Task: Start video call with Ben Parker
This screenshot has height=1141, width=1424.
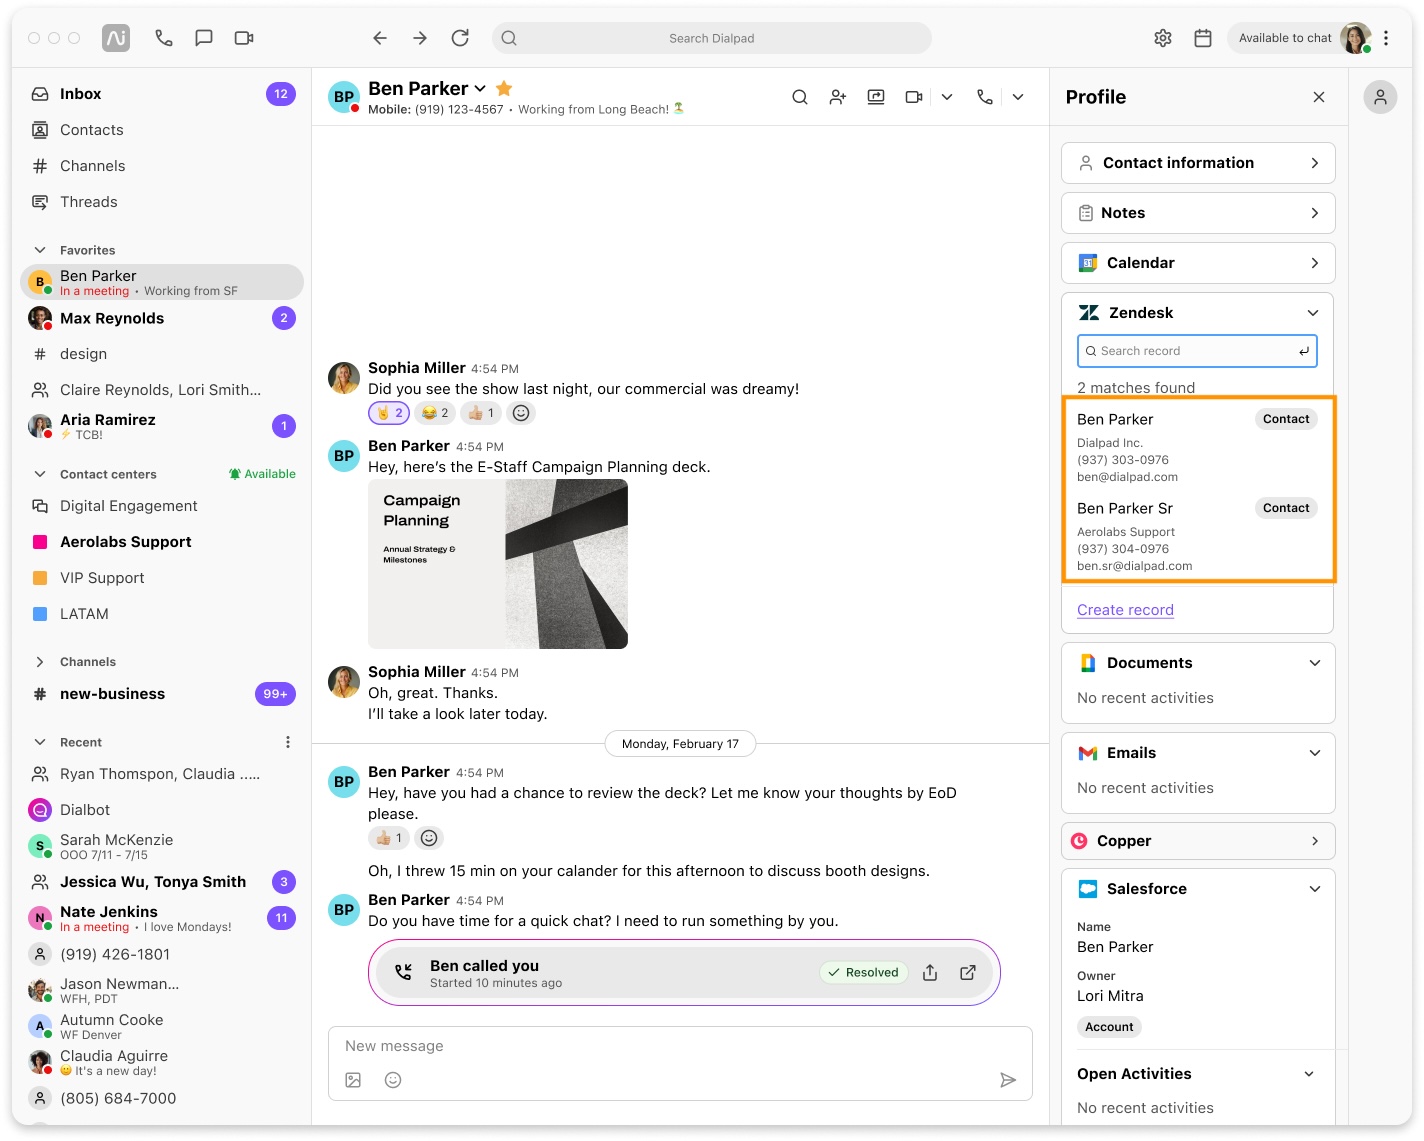Action: [x=914, y=97]
